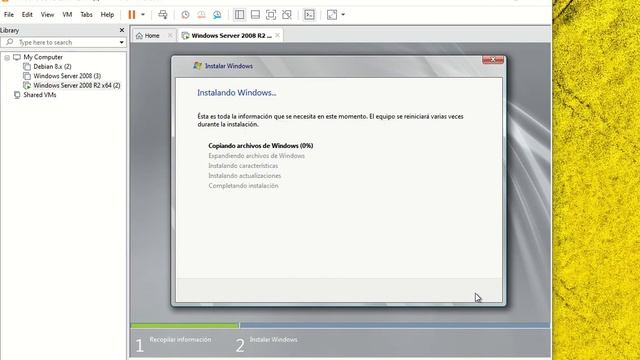Close the Home tab
This screenshot has height=360, width=640.
click(x=170, y=36)
